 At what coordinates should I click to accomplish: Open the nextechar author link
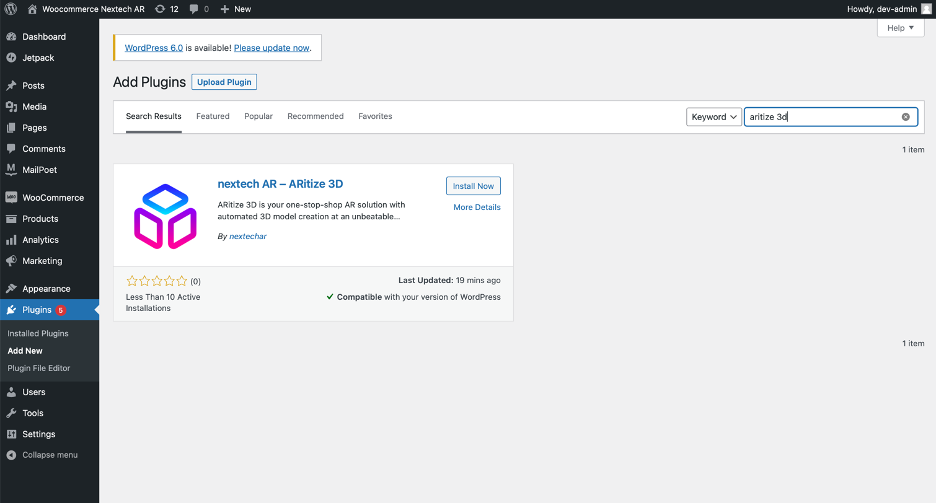click(x=248, y=236)
